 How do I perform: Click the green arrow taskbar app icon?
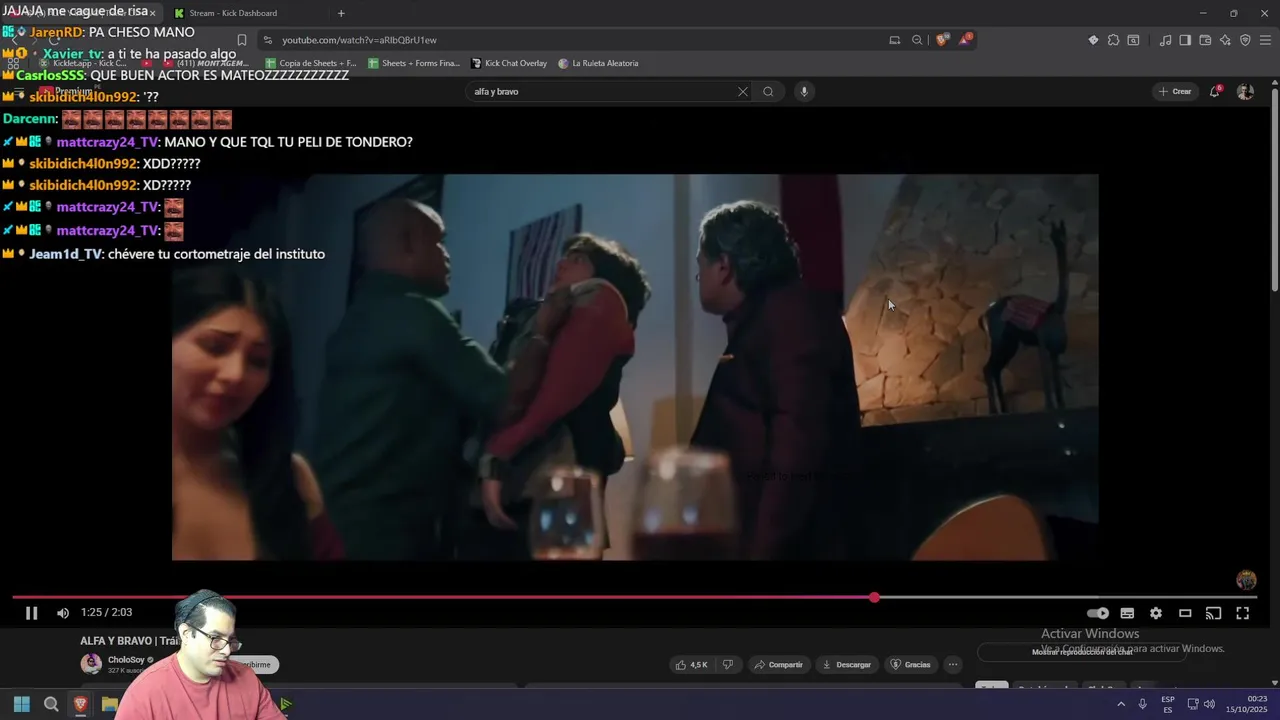tap(285, 704)
